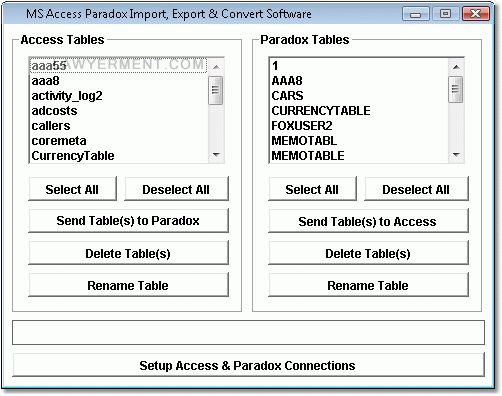Viewport: 502px width, 396px height.
Task: Select MEMOTABL in Paradox list
Action: coord(359,141)
